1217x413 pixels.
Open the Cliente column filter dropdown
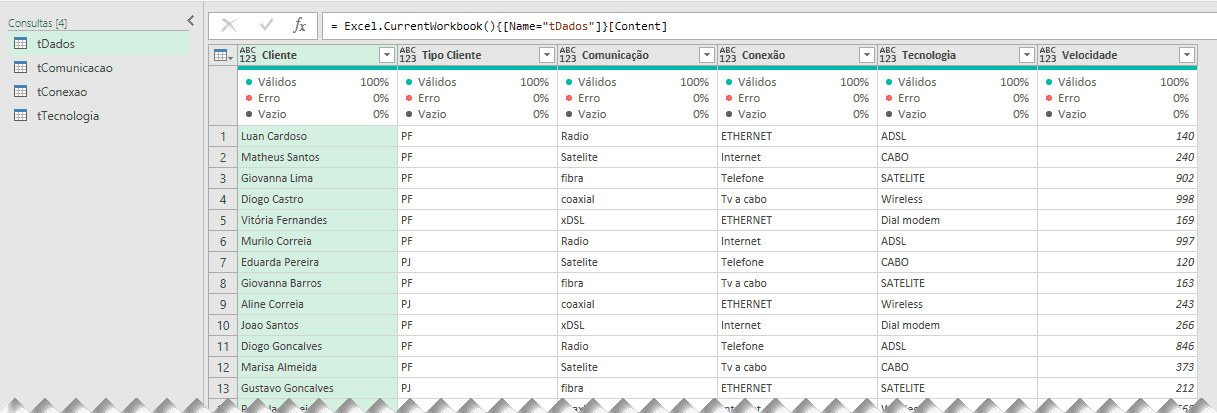tap(387, 56)
